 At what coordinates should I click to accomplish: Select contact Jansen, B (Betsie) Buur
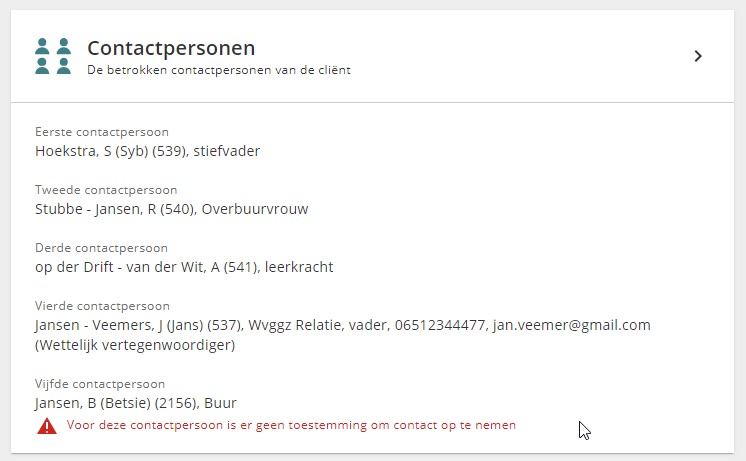coord(136,403)
